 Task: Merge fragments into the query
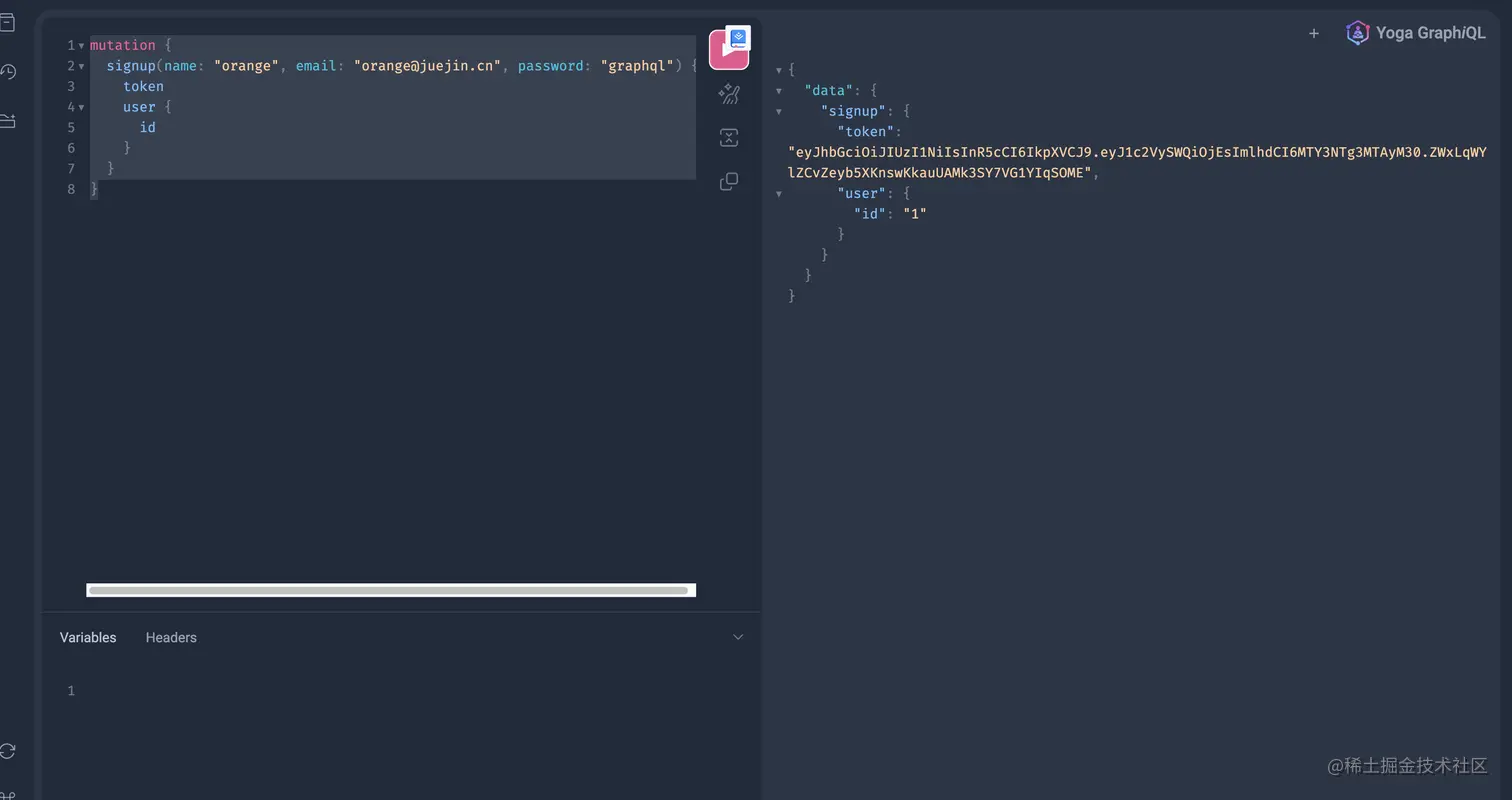[729, 138]
